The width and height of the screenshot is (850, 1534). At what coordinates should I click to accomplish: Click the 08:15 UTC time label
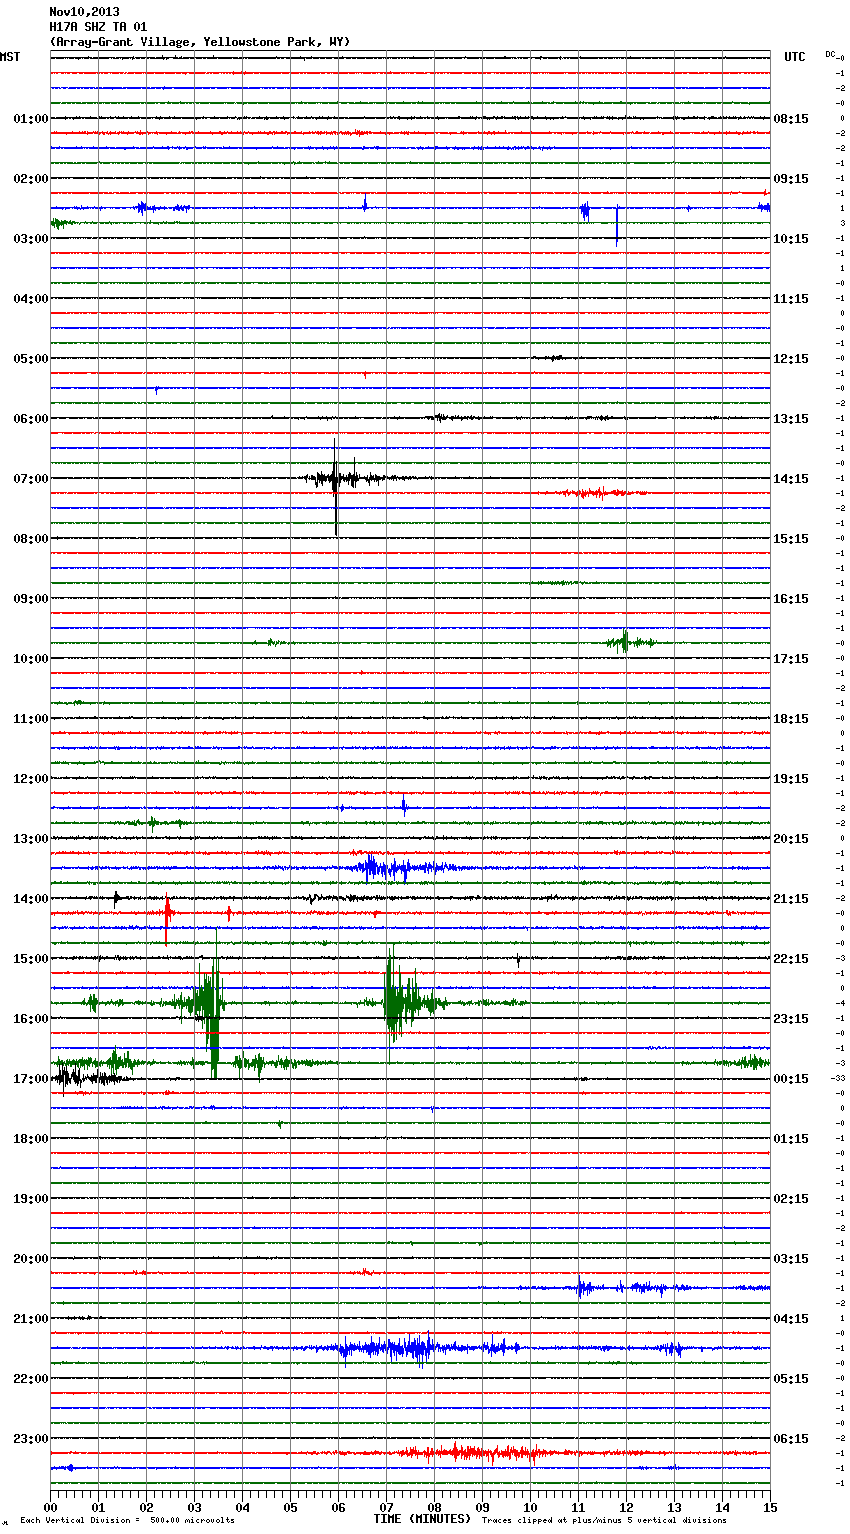791,119
